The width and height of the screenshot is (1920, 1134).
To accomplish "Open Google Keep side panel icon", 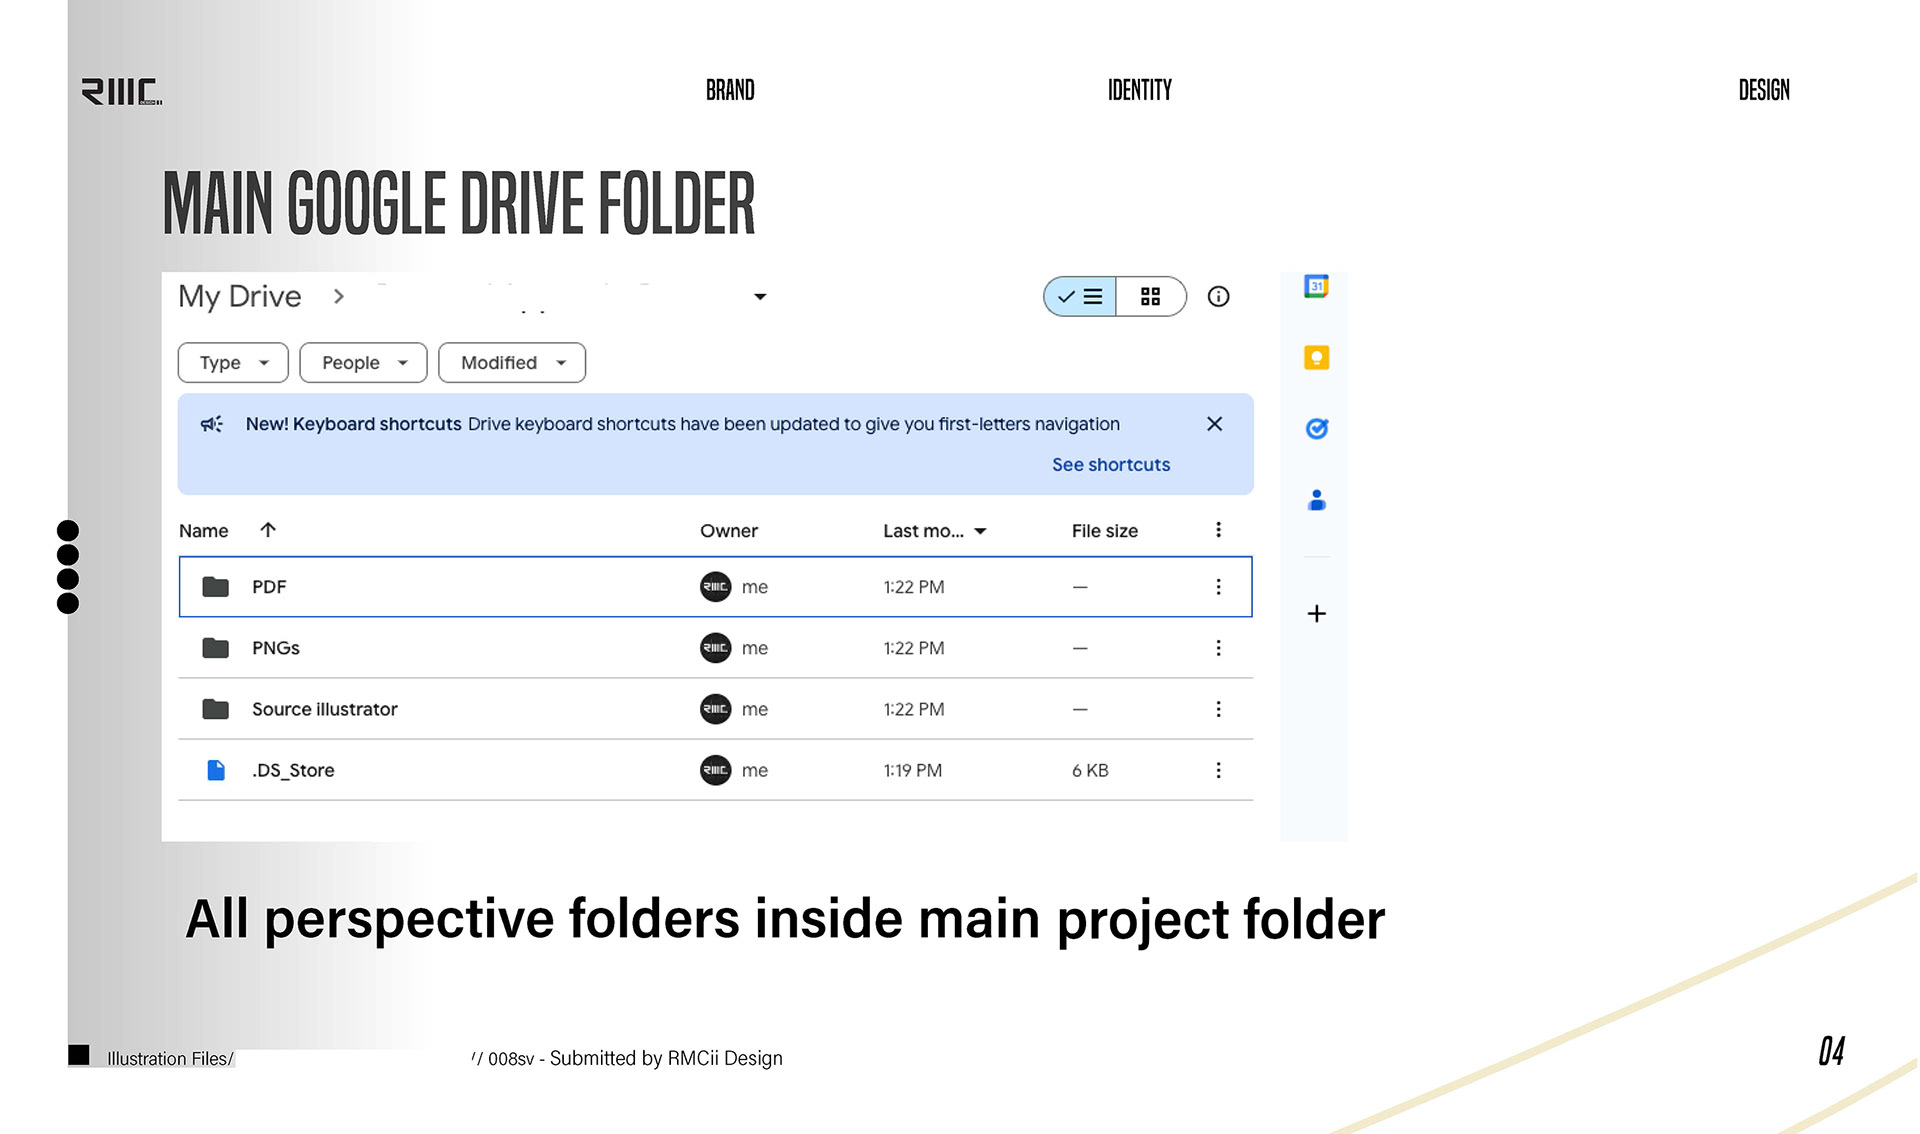I will [1316, 358].
